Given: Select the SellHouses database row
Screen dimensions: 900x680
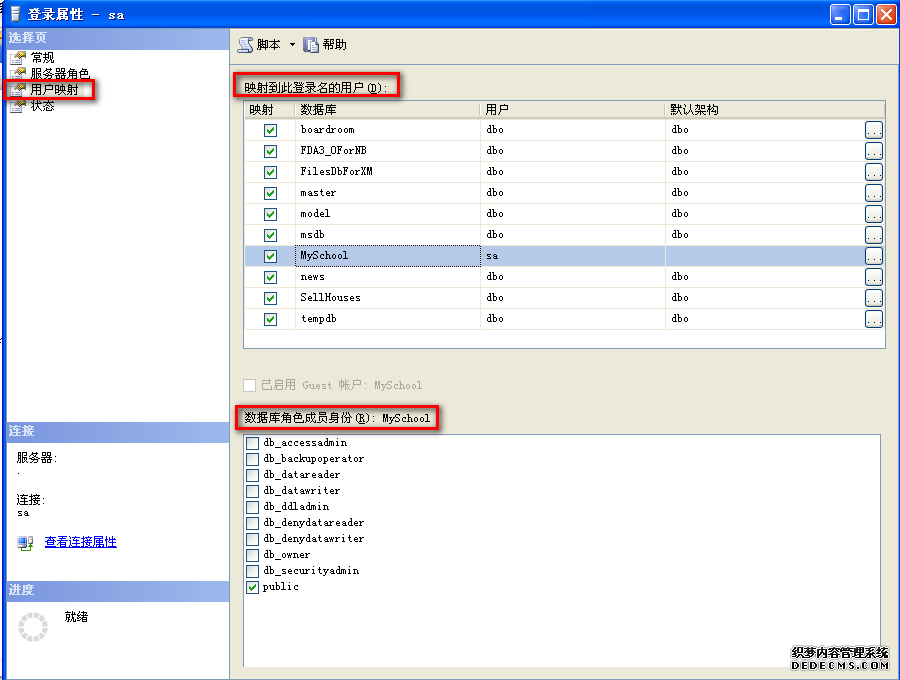Looking at the screenshot, I should pyautogui.click(x=330, y=298).
